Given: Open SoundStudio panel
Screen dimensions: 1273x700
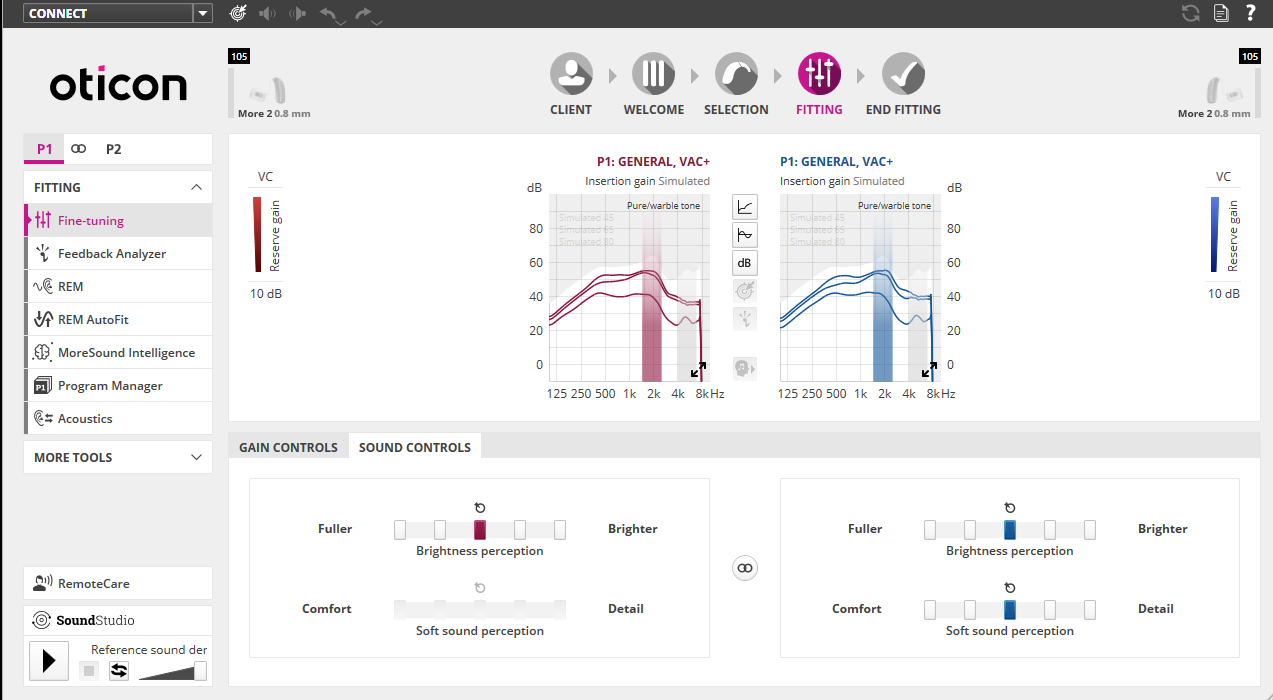Looking at the screenshot, I should tap(118, 620).
